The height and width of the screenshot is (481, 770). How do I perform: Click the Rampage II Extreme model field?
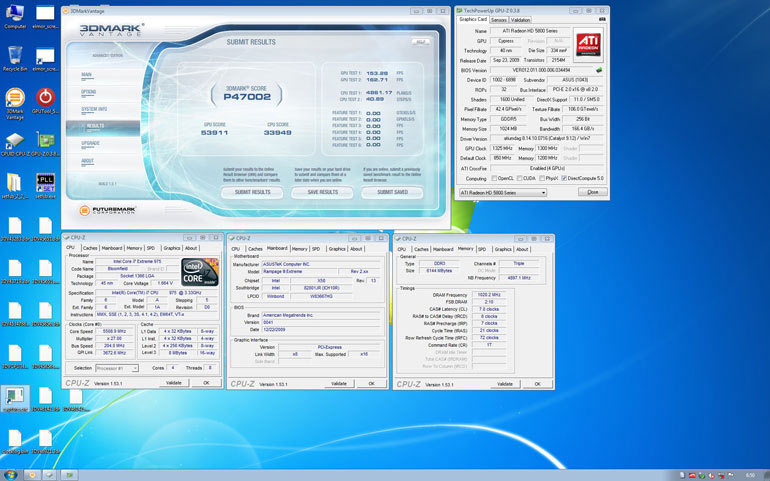tap(299, 272)
